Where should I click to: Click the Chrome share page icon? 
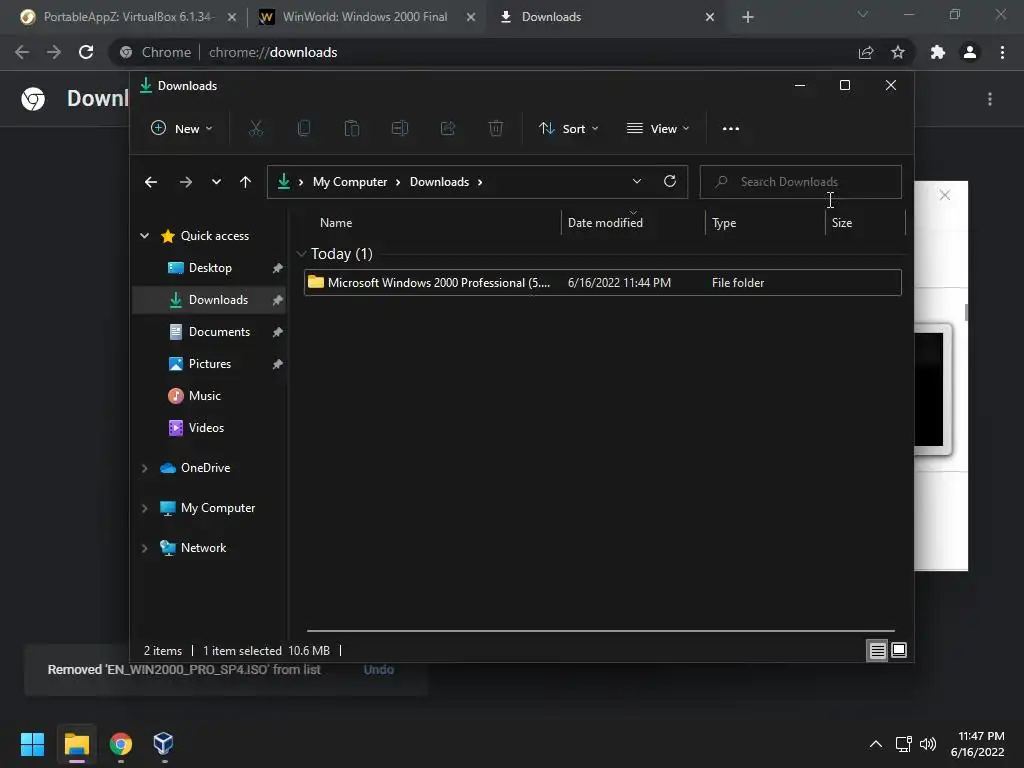(866, 52)
